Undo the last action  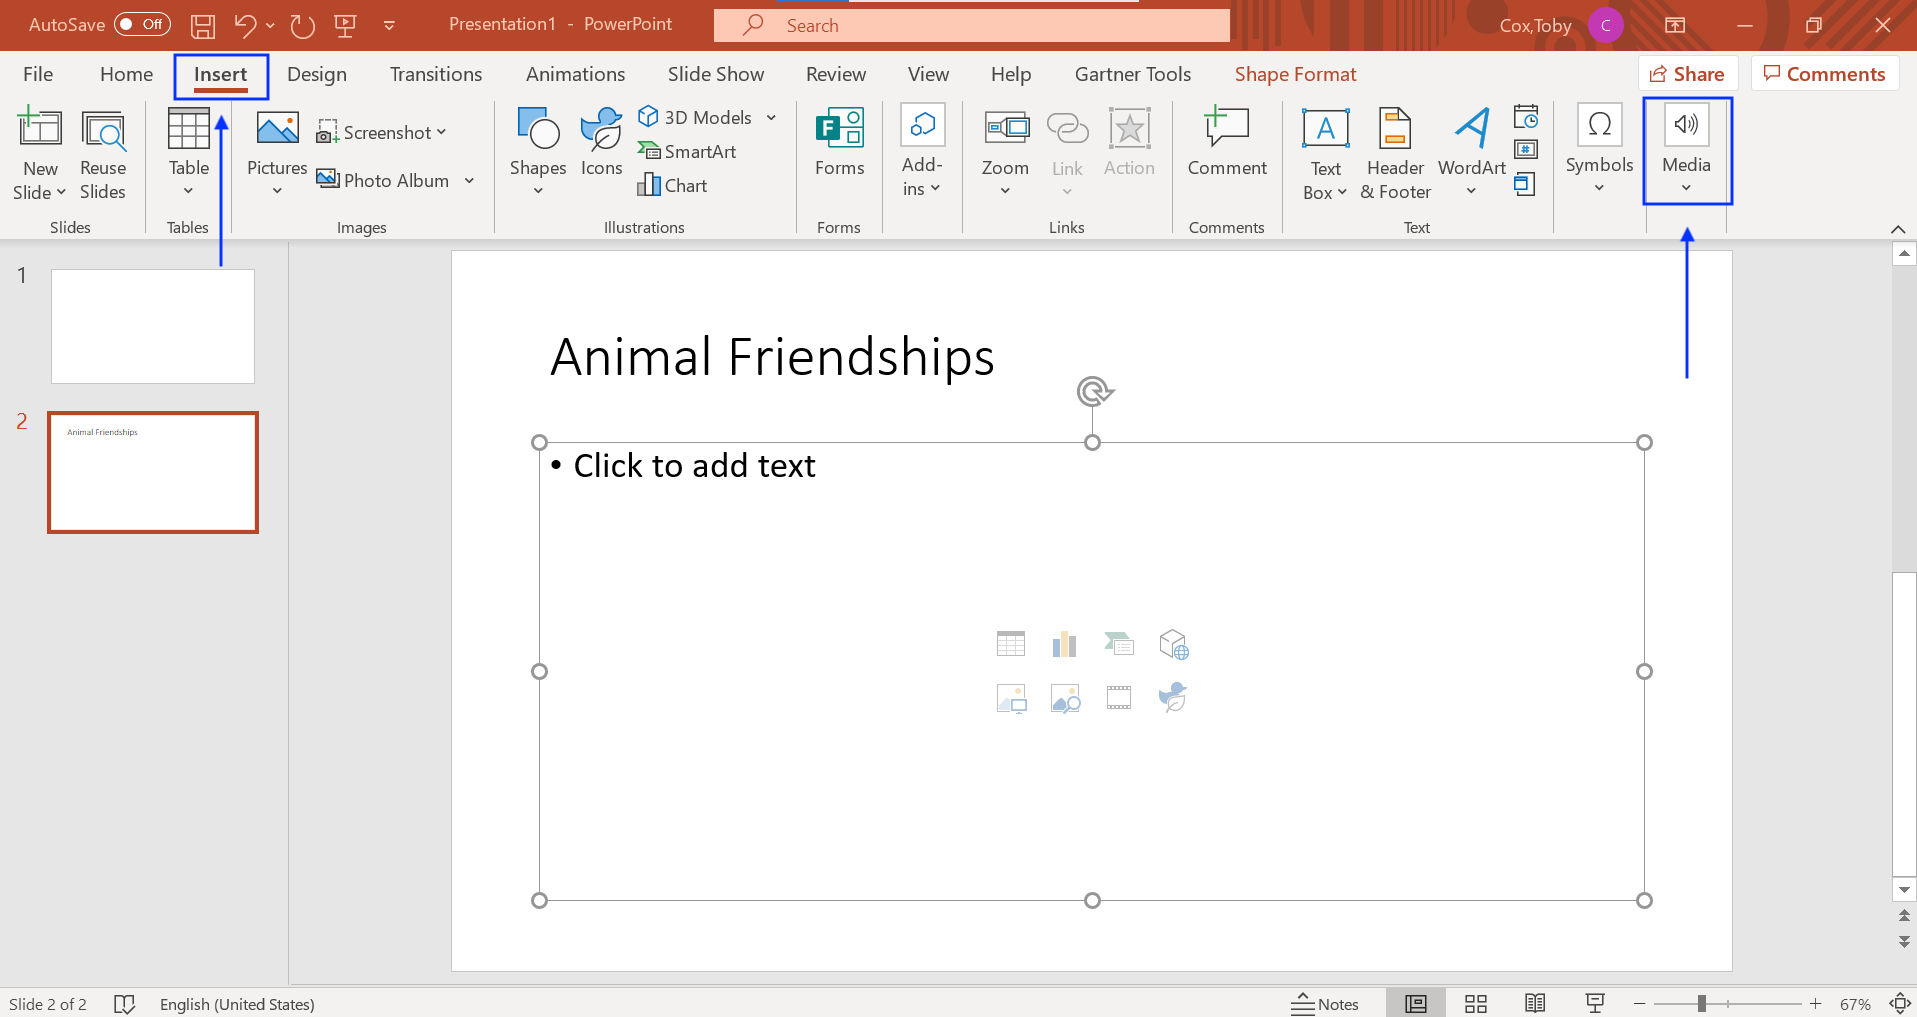[245, 25]
